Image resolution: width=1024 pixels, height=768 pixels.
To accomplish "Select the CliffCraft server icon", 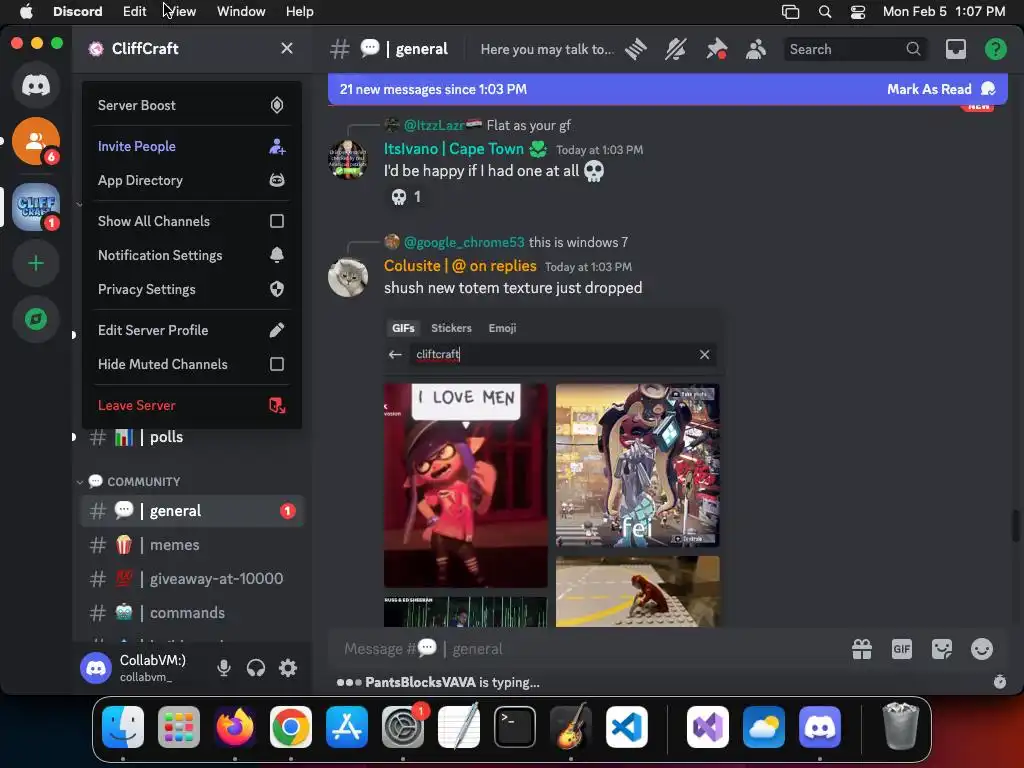I will coord(36,208).
